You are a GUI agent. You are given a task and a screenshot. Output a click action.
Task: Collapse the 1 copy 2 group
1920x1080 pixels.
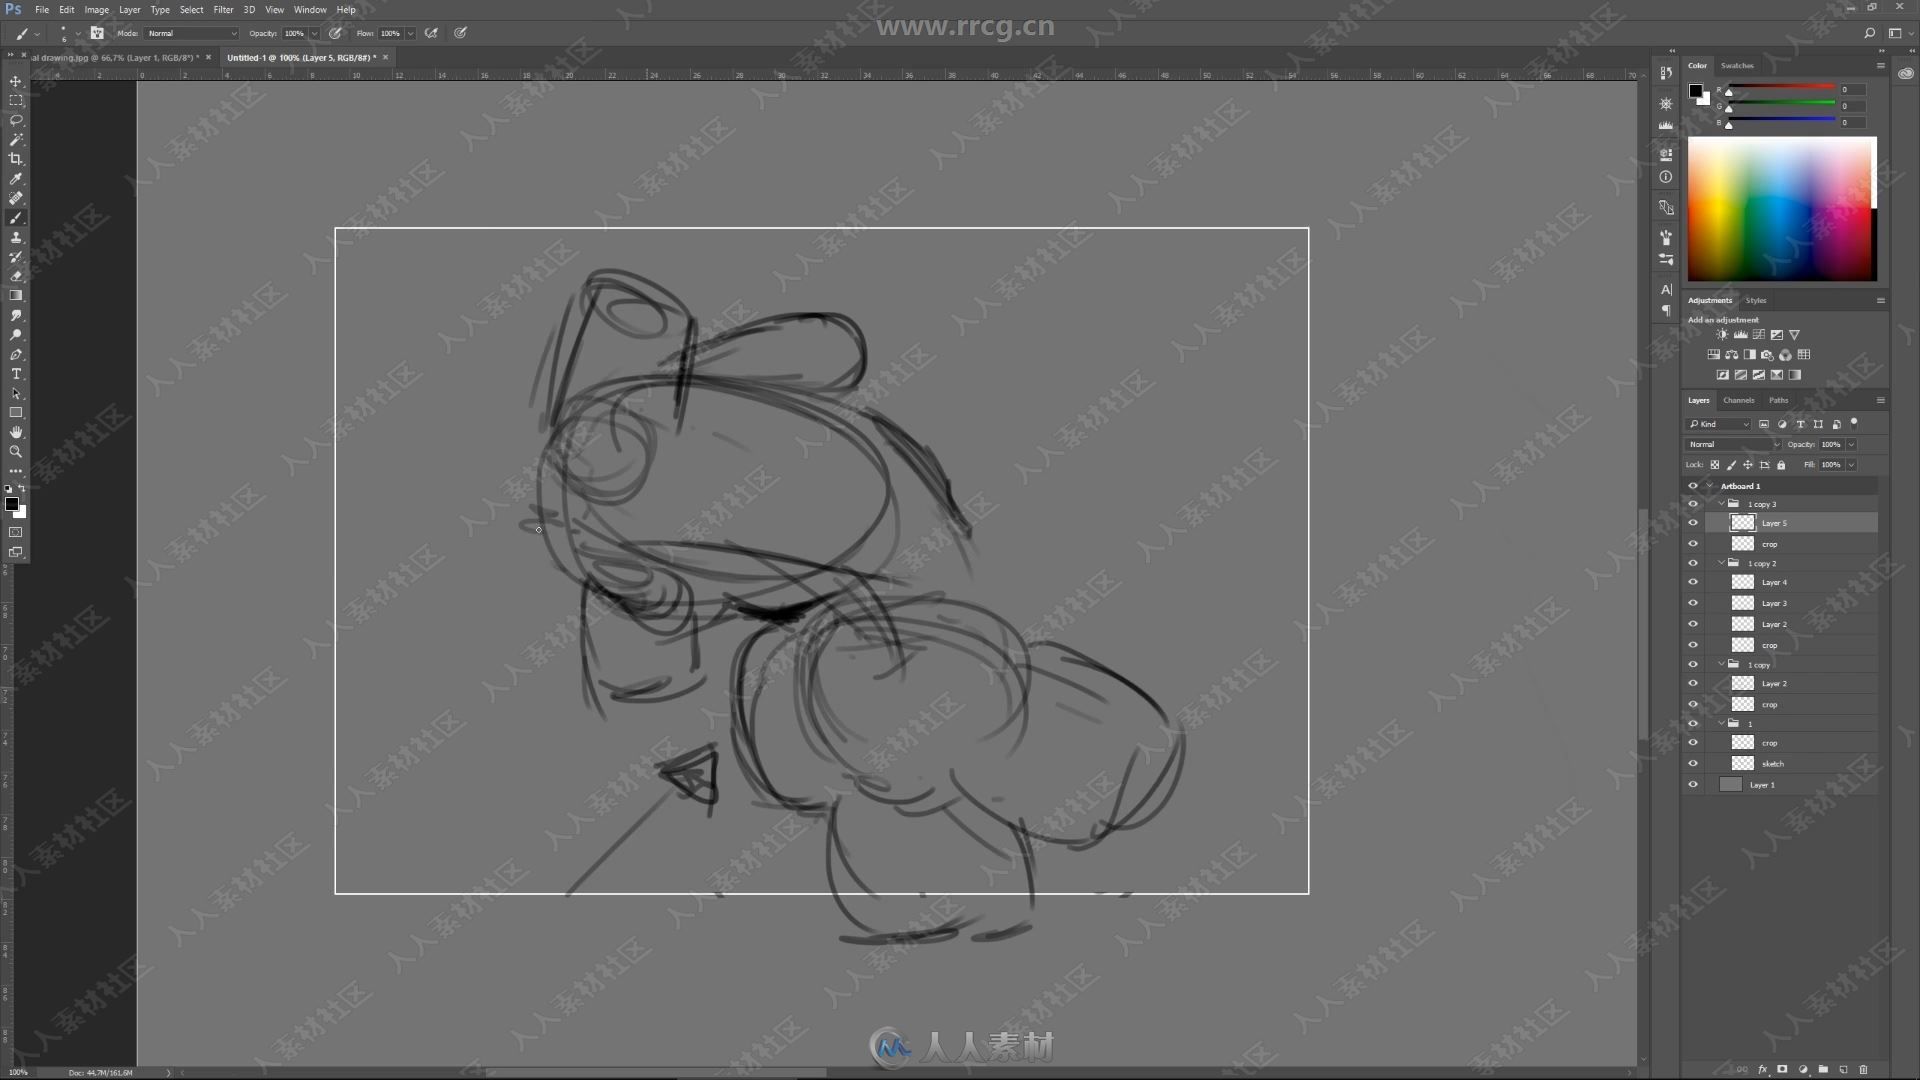[1722, 563]
